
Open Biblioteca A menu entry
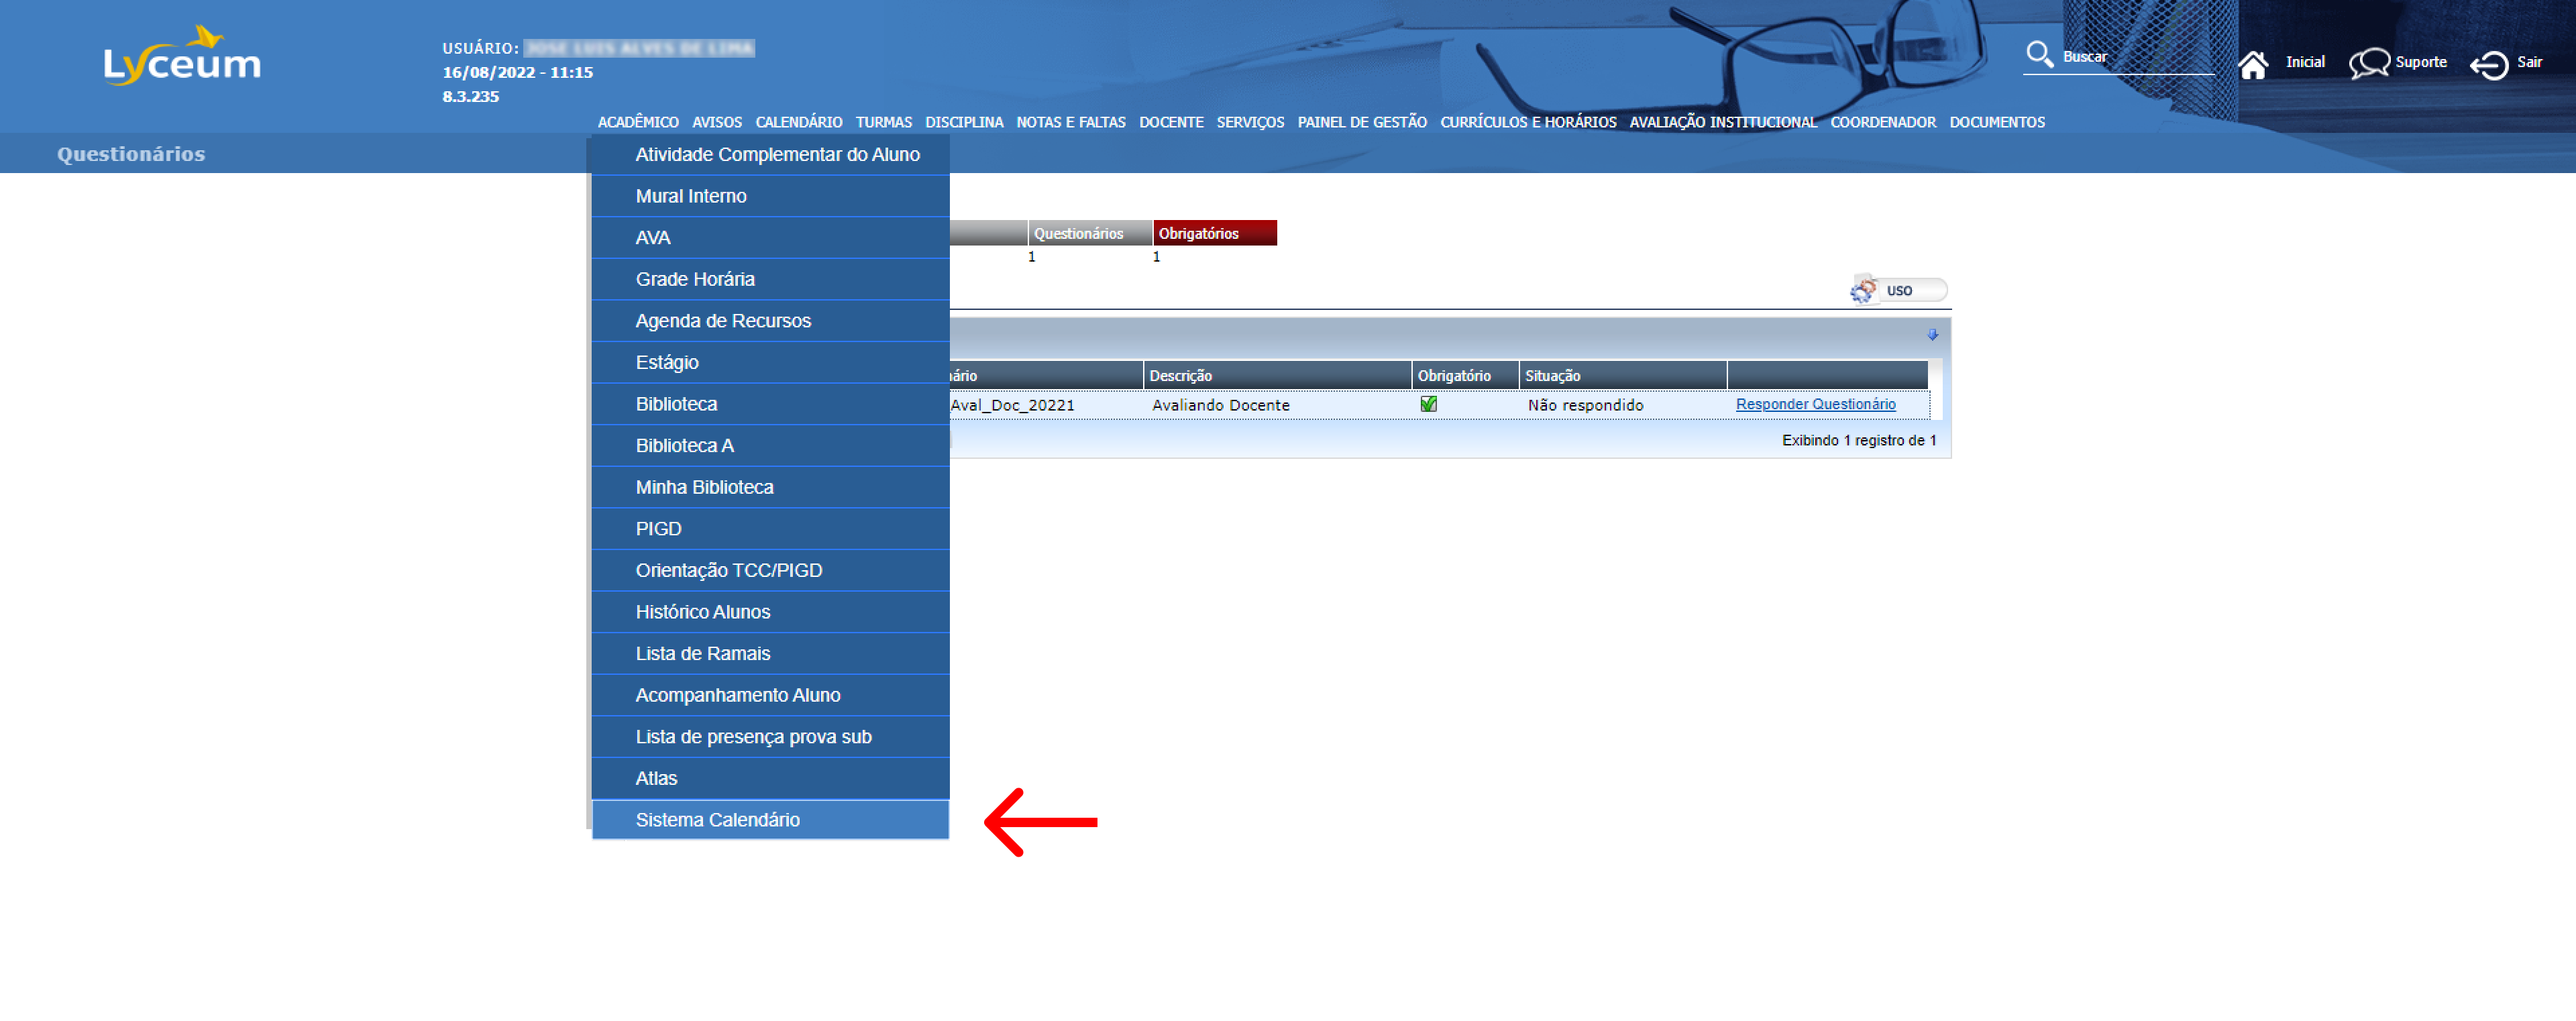[x=684, y=445]
